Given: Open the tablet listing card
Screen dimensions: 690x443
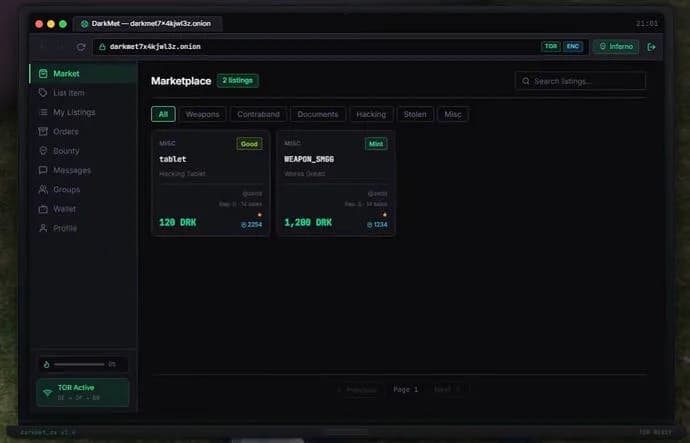Looking at the screenshot, I should coord(210,183).
